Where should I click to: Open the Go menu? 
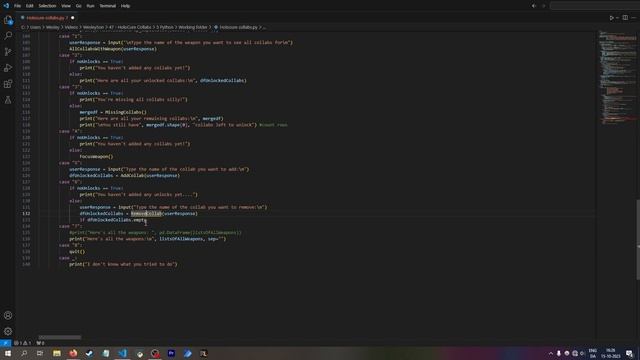pyautogui.click(x=78, y=6)
